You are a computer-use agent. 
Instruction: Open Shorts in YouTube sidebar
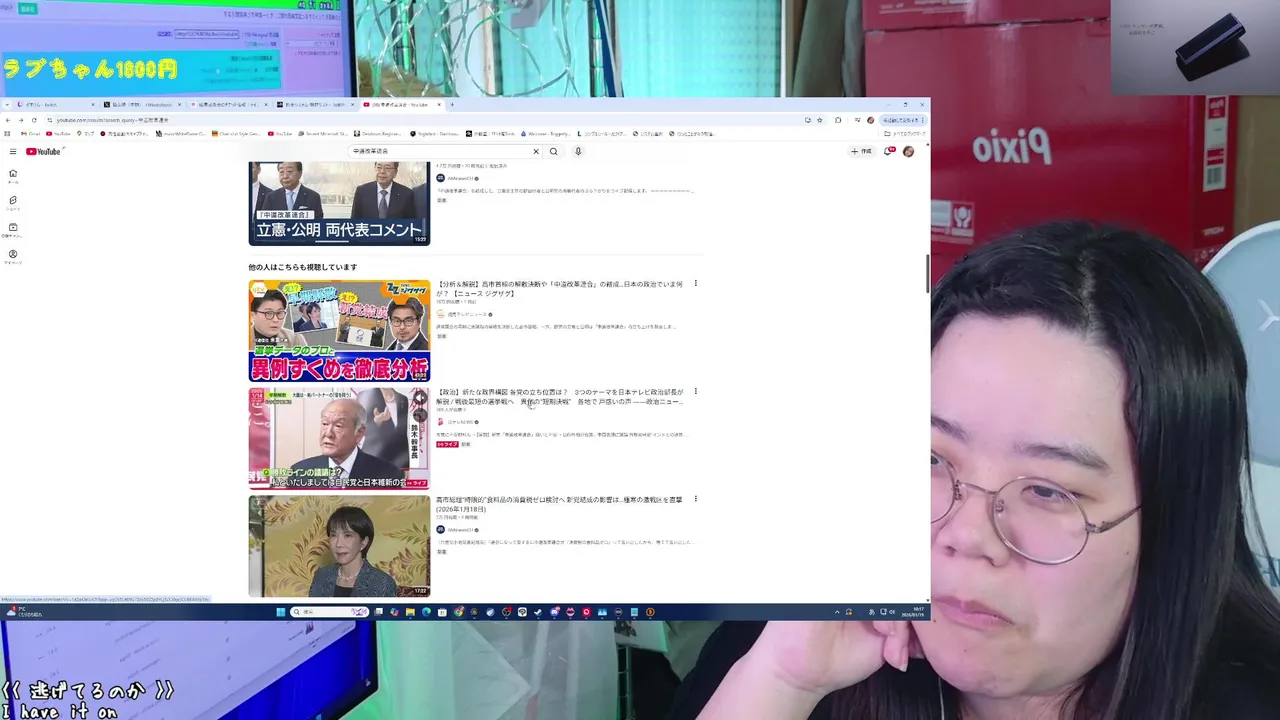[x=13, y=203]
